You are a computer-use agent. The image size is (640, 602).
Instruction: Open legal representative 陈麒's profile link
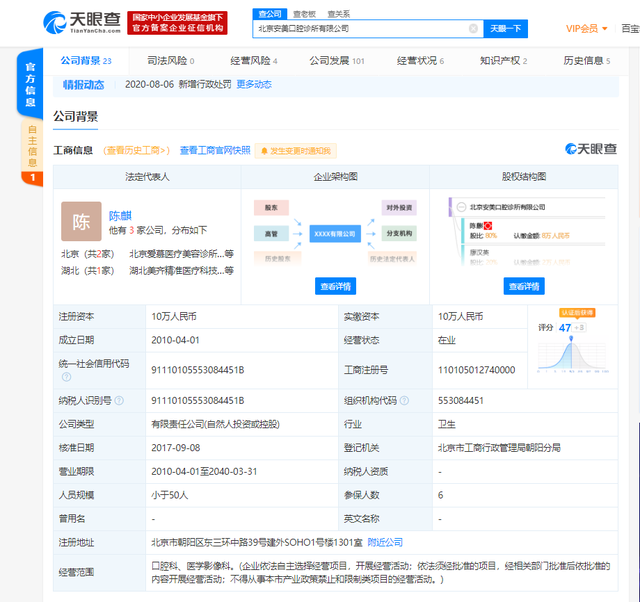120,215
